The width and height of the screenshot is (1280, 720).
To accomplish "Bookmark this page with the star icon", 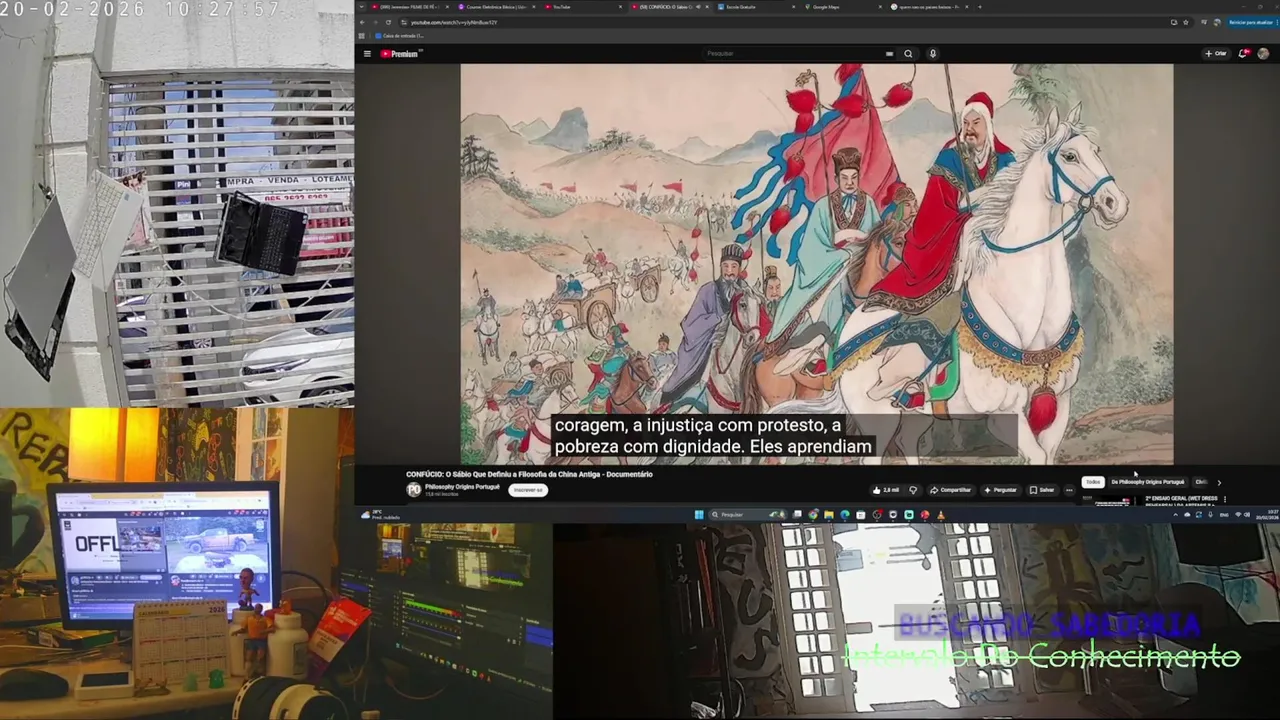I will [x=1187, y=22].
